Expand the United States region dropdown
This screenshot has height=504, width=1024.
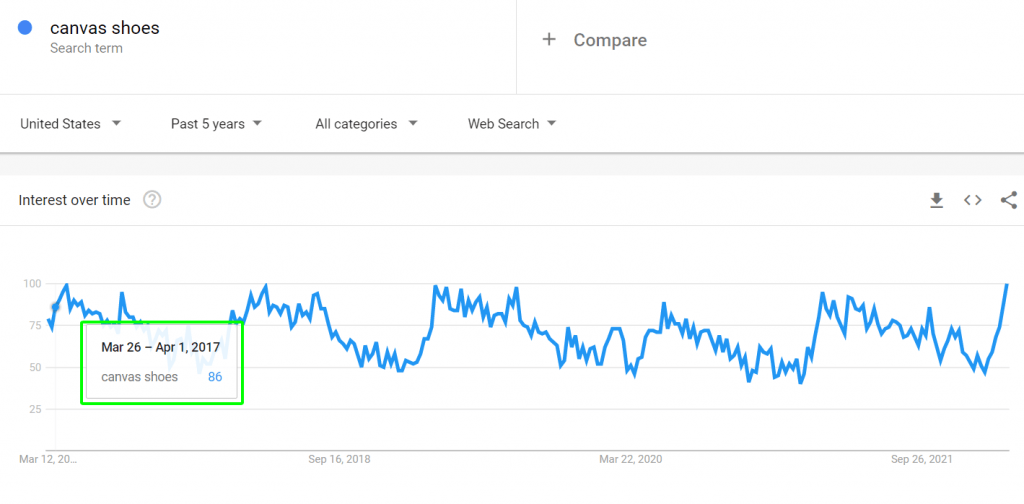point(71,124)
